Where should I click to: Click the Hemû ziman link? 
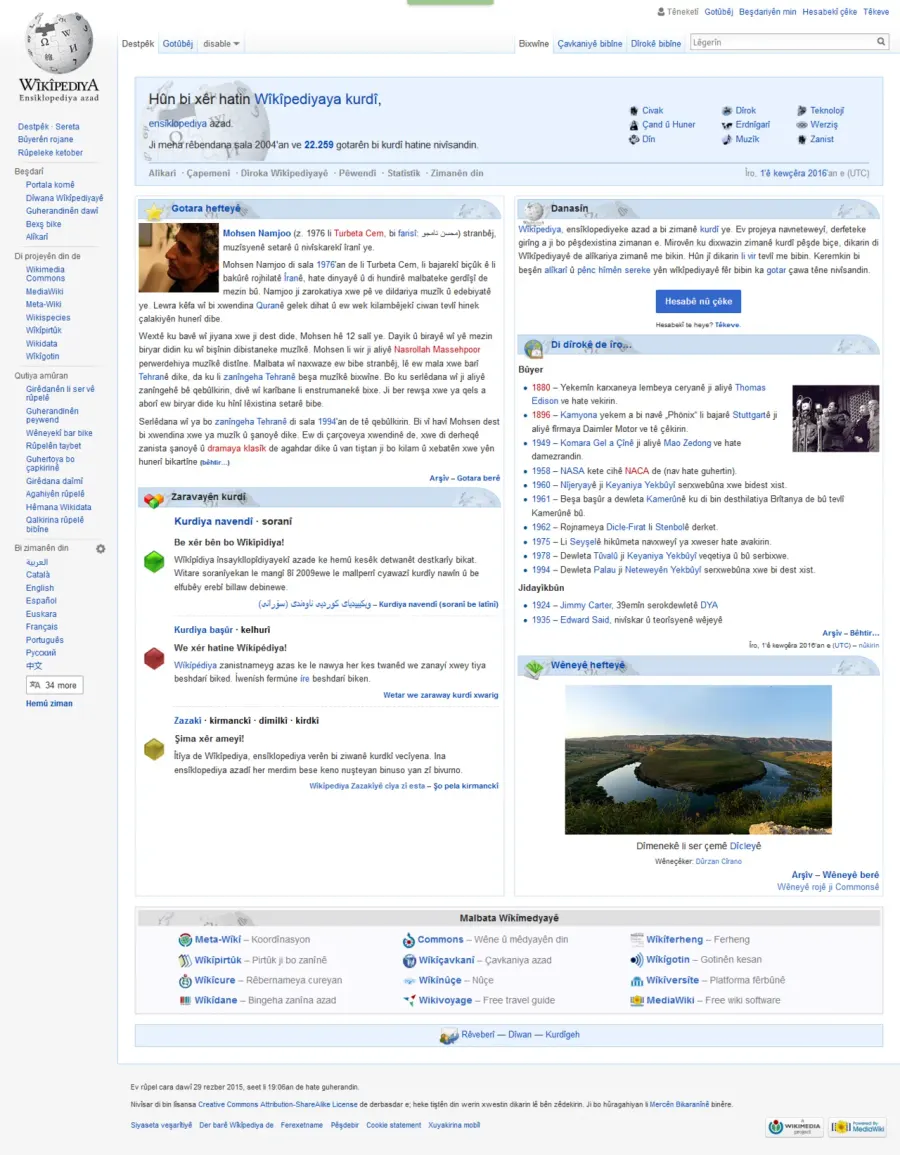(x=49, y=703)
